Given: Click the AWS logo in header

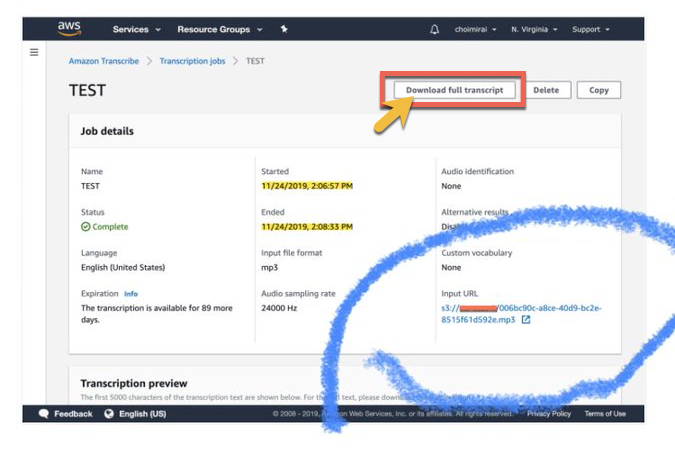Looking at the screenshot, I should (69, 28).
